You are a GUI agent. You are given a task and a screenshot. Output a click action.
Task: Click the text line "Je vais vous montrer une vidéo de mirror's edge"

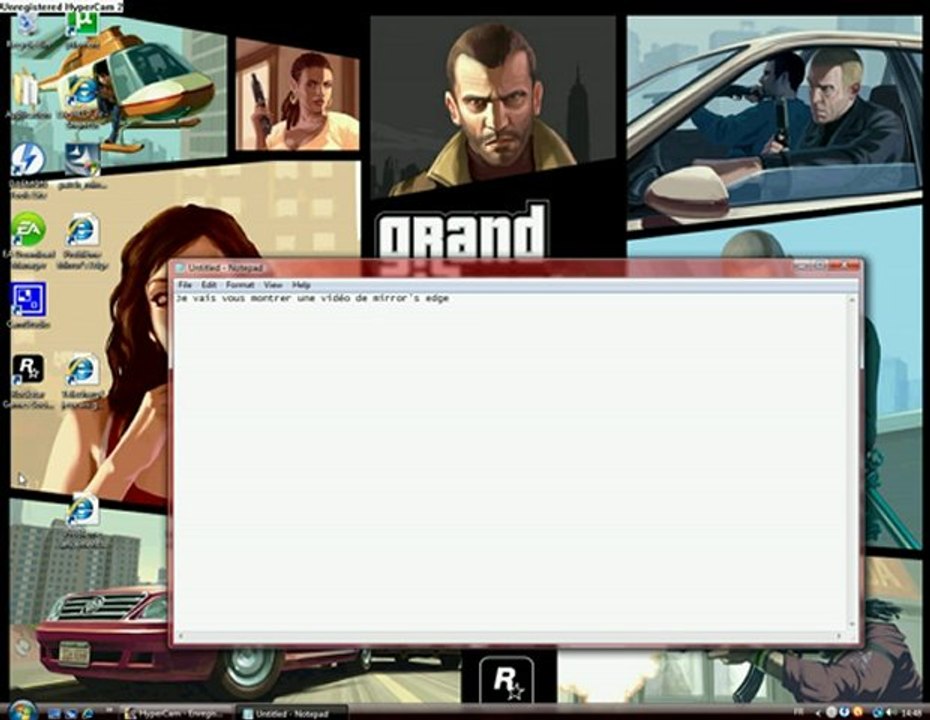312,298
